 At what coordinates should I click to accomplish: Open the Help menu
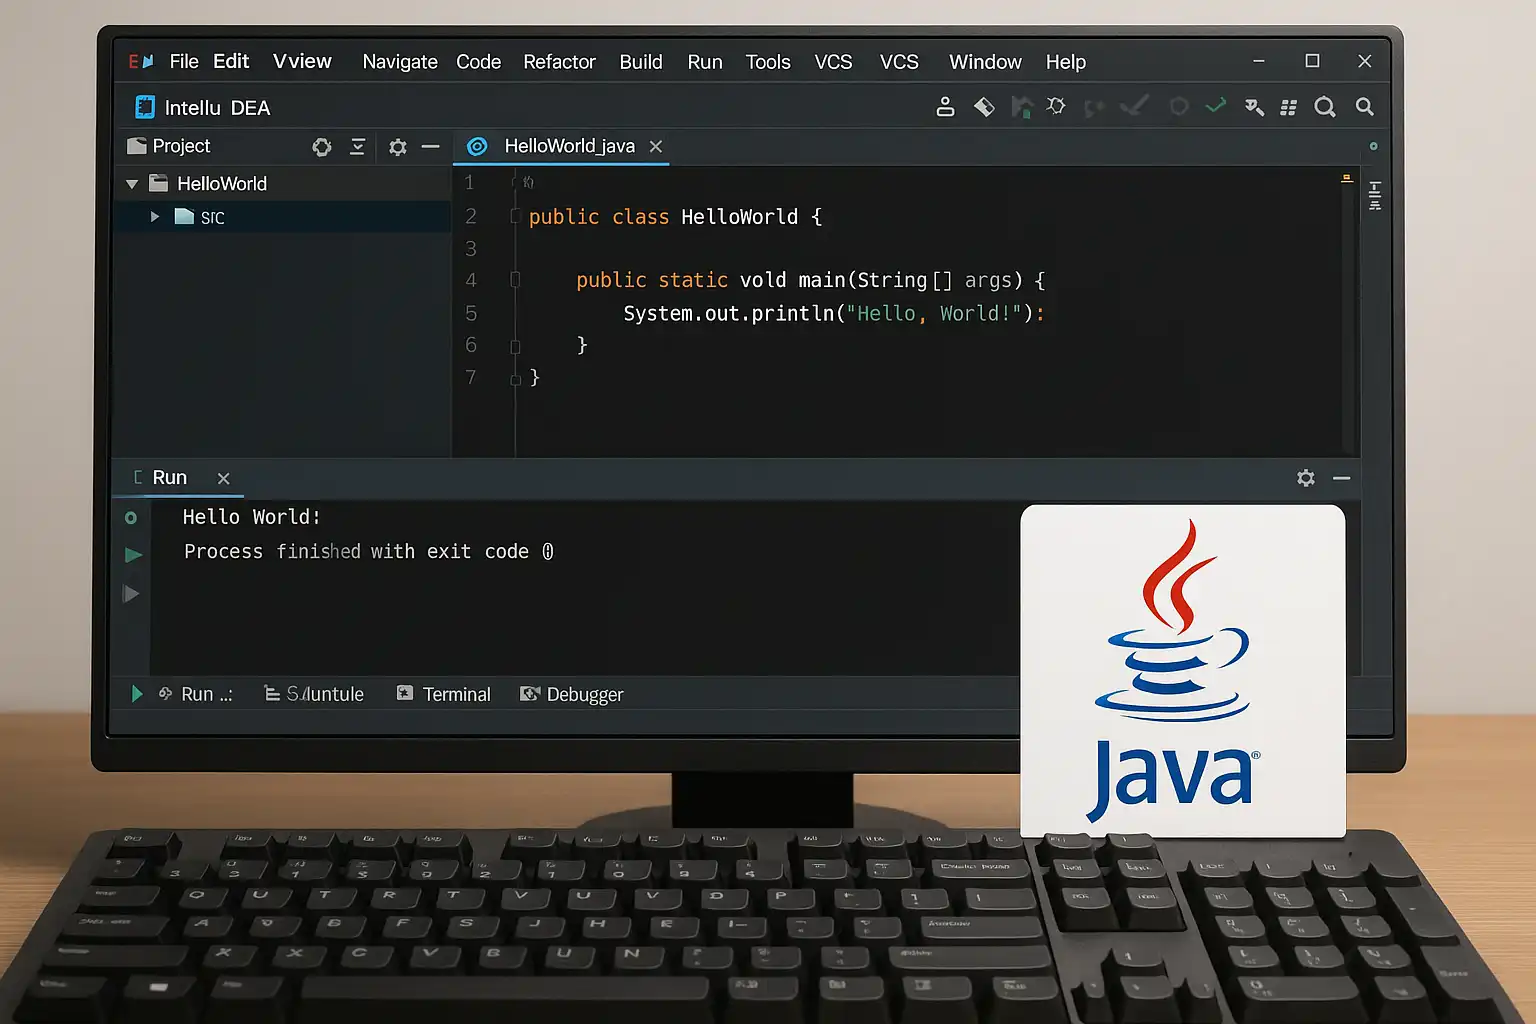1066,62
